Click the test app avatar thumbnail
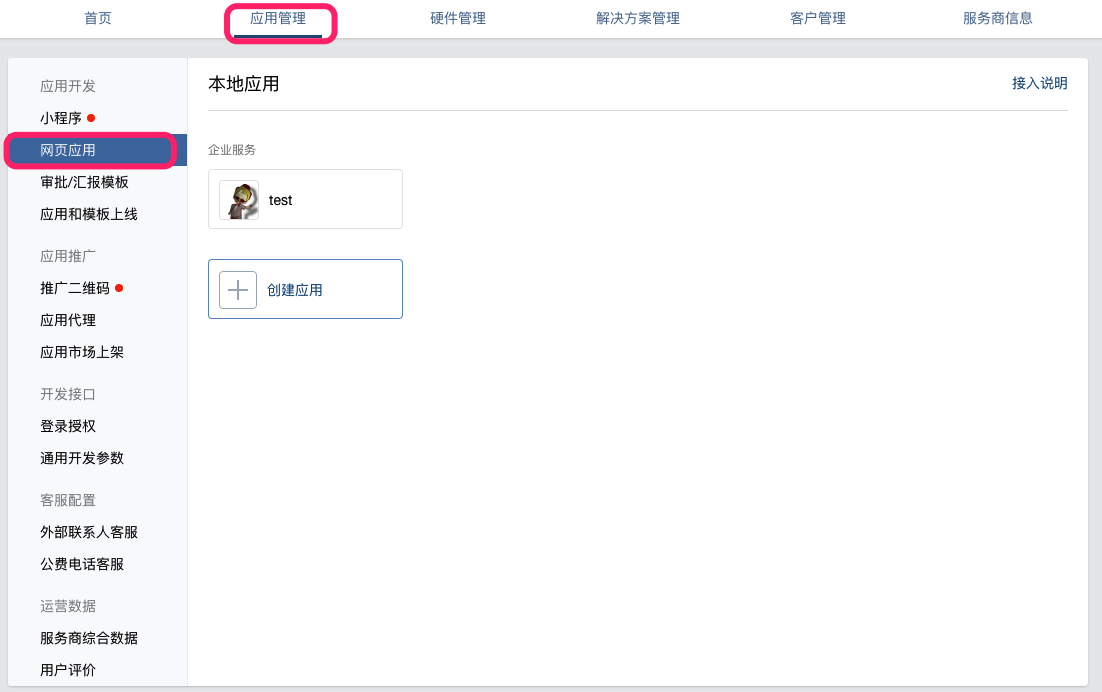Screen dimensions: 1102x692 point(239,200)
